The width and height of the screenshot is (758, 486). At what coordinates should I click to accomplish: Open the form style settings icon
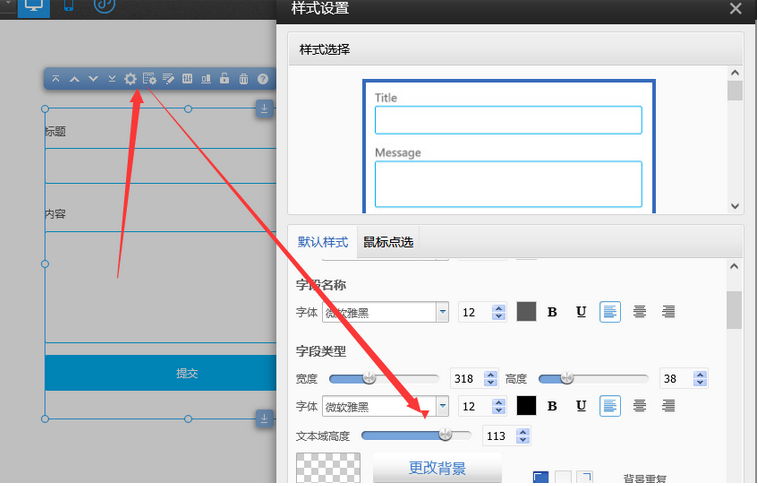pos(149,79)
